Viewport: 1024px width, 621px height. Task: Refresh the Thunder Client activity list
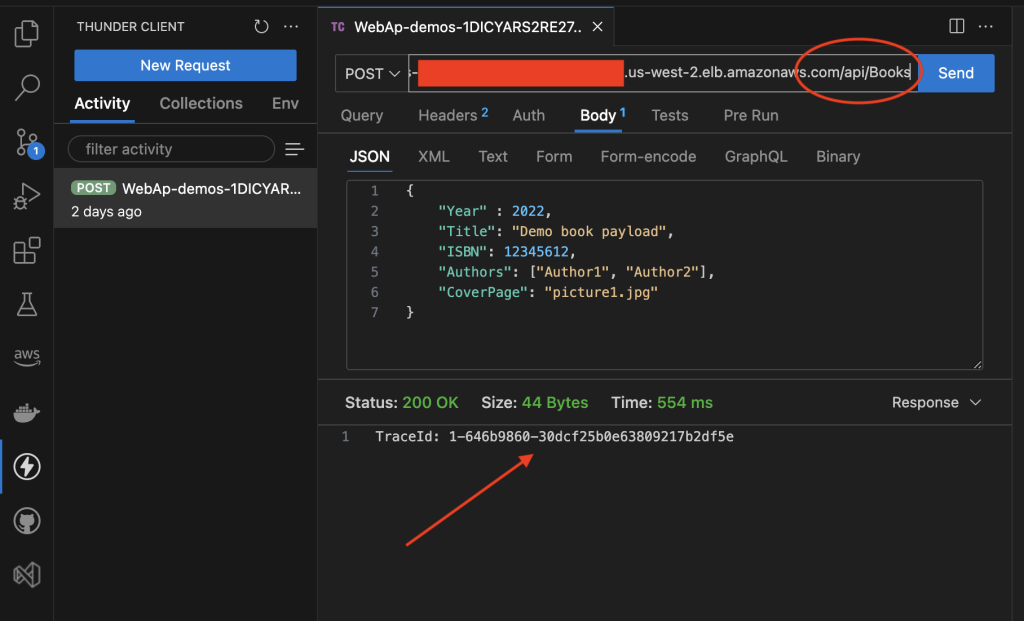click(260, 26)
